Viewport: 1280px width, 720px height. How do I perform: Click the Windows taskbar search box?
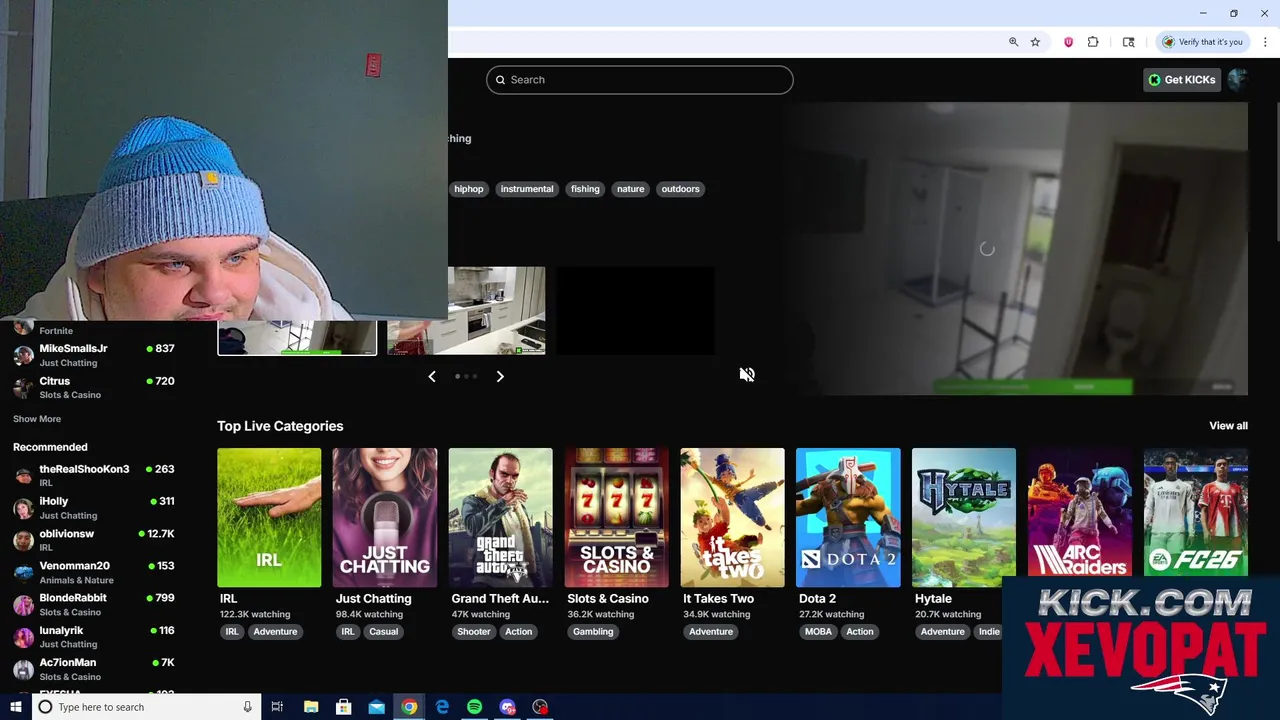(x=146, y=707)
